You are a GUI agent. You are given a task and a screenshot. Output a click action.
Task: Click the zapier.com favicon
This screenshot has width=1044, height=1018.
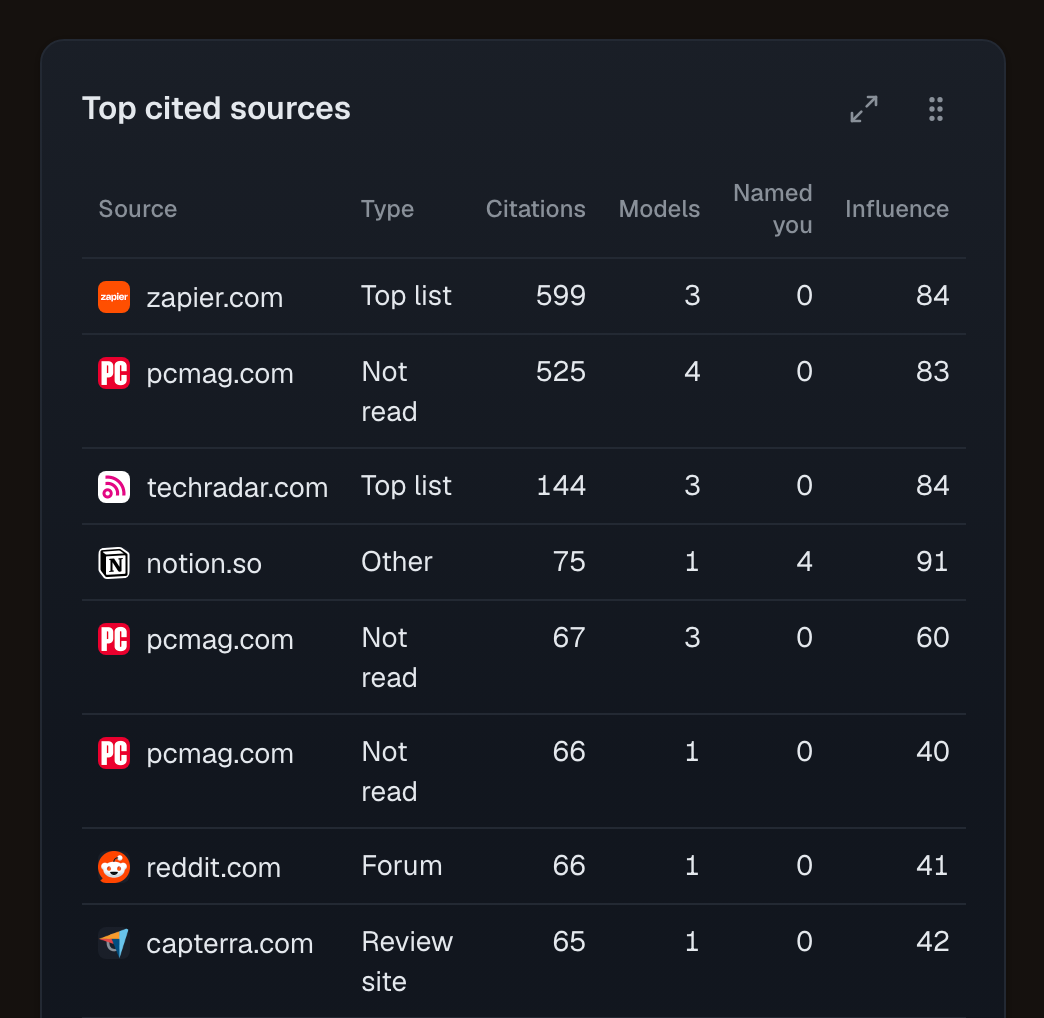[x=114, y=297]
